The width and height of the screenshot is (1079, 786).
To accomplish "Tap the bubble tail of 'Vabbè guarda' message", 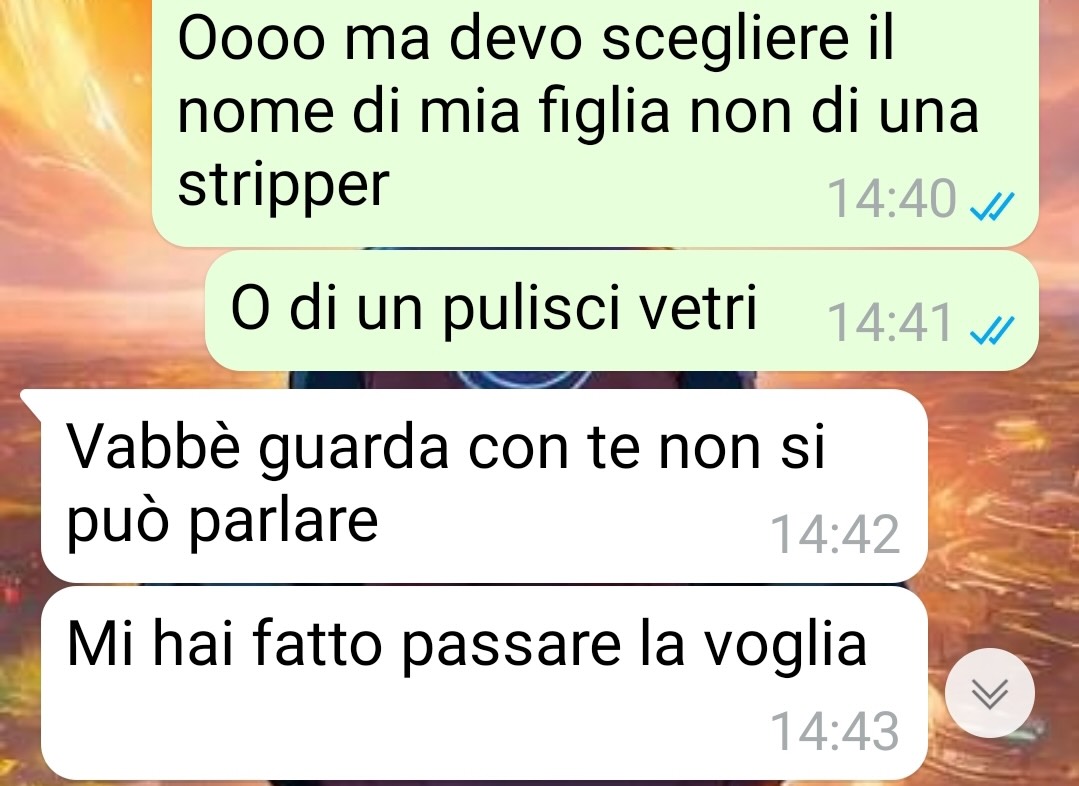I will [32, 400].
